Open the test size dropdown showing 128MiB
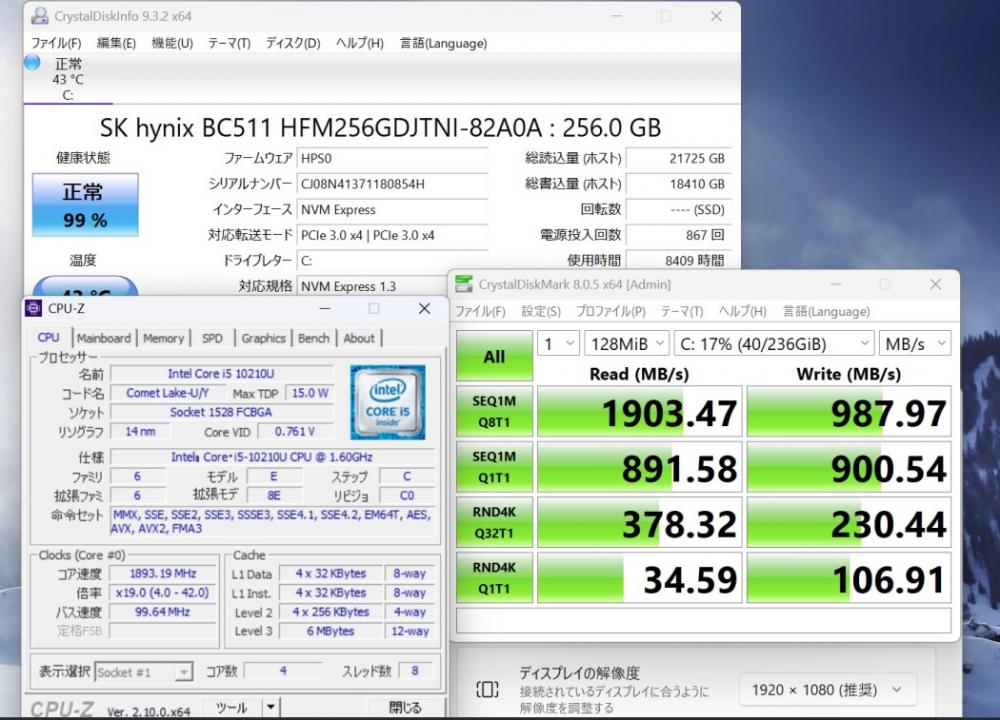Viewport: 1000px width, 720px height. coord(627,344)
